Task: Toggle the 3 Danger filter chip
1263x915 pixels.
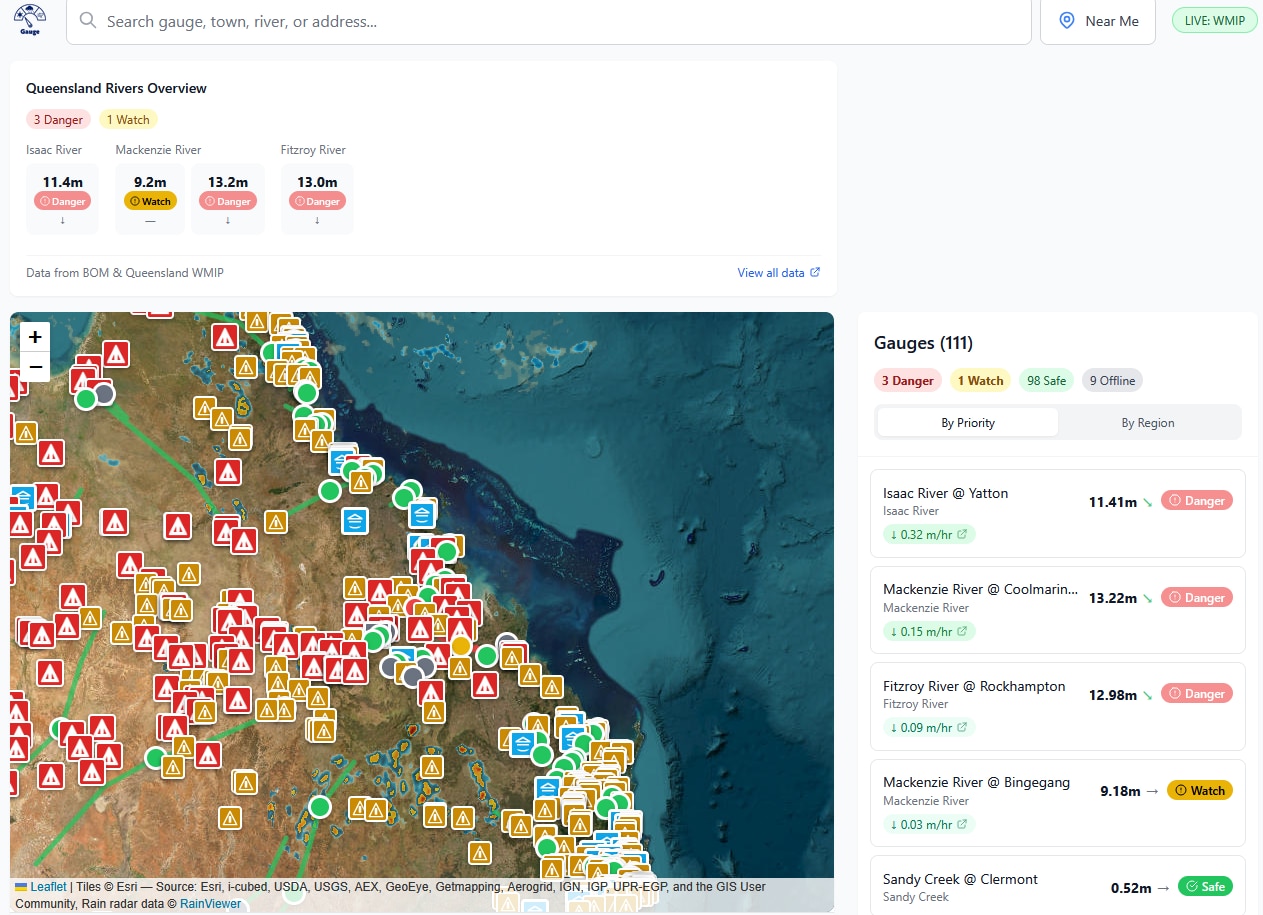Action: coord(907,380)
